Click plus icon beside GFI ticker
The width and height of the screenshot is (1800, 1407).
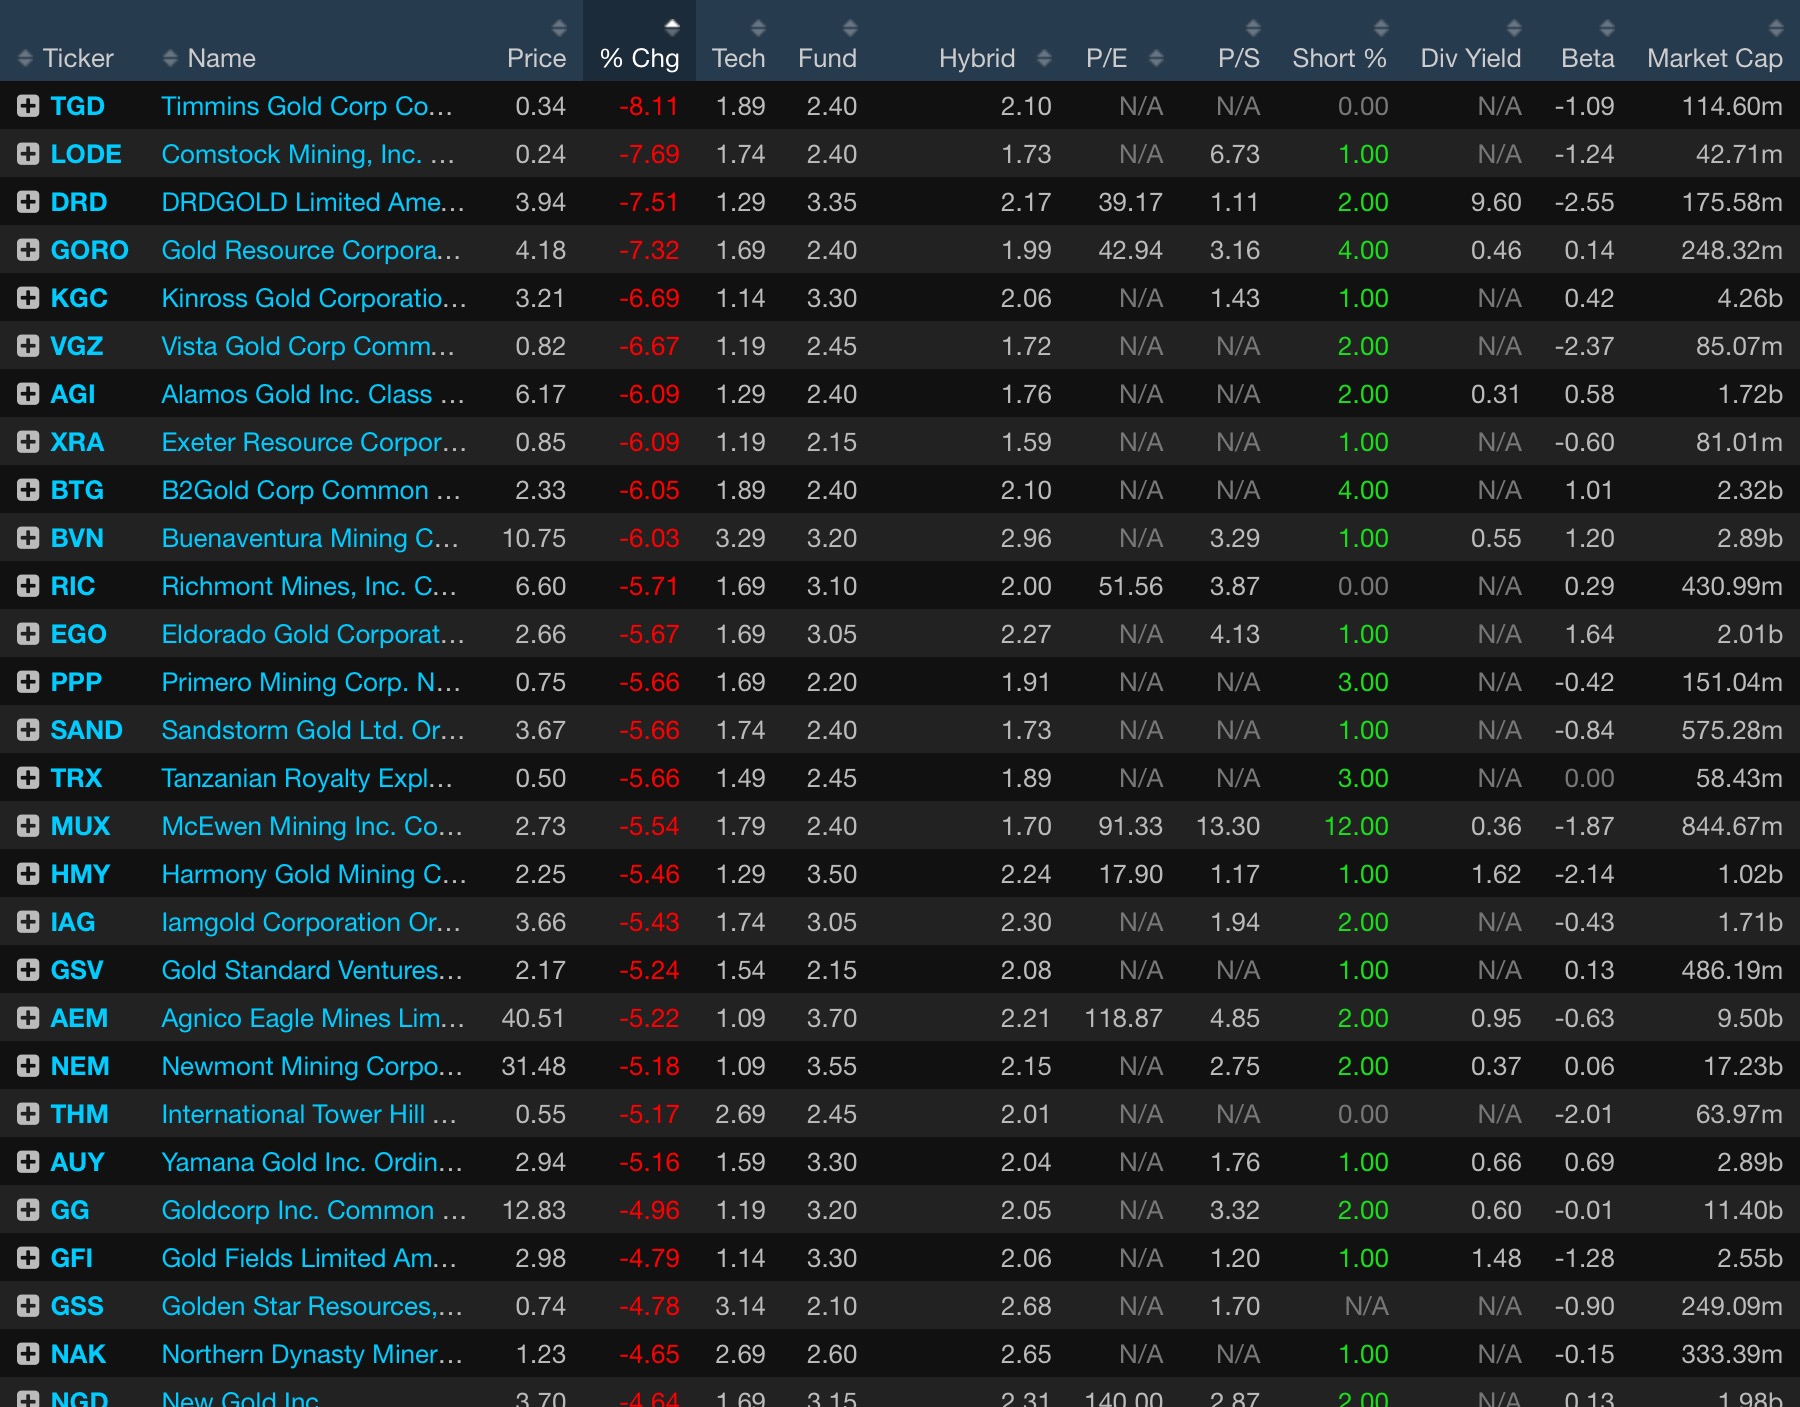[x=28, y=1258]
